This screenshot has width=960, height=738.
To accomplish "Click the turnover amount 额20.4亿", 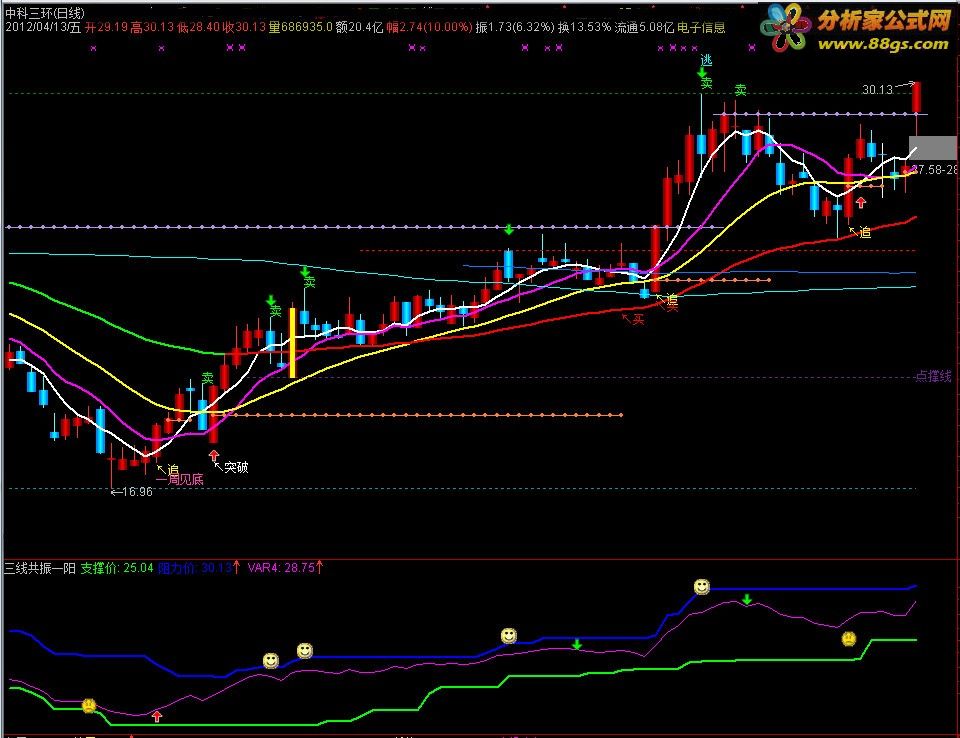I will (359, 28).
